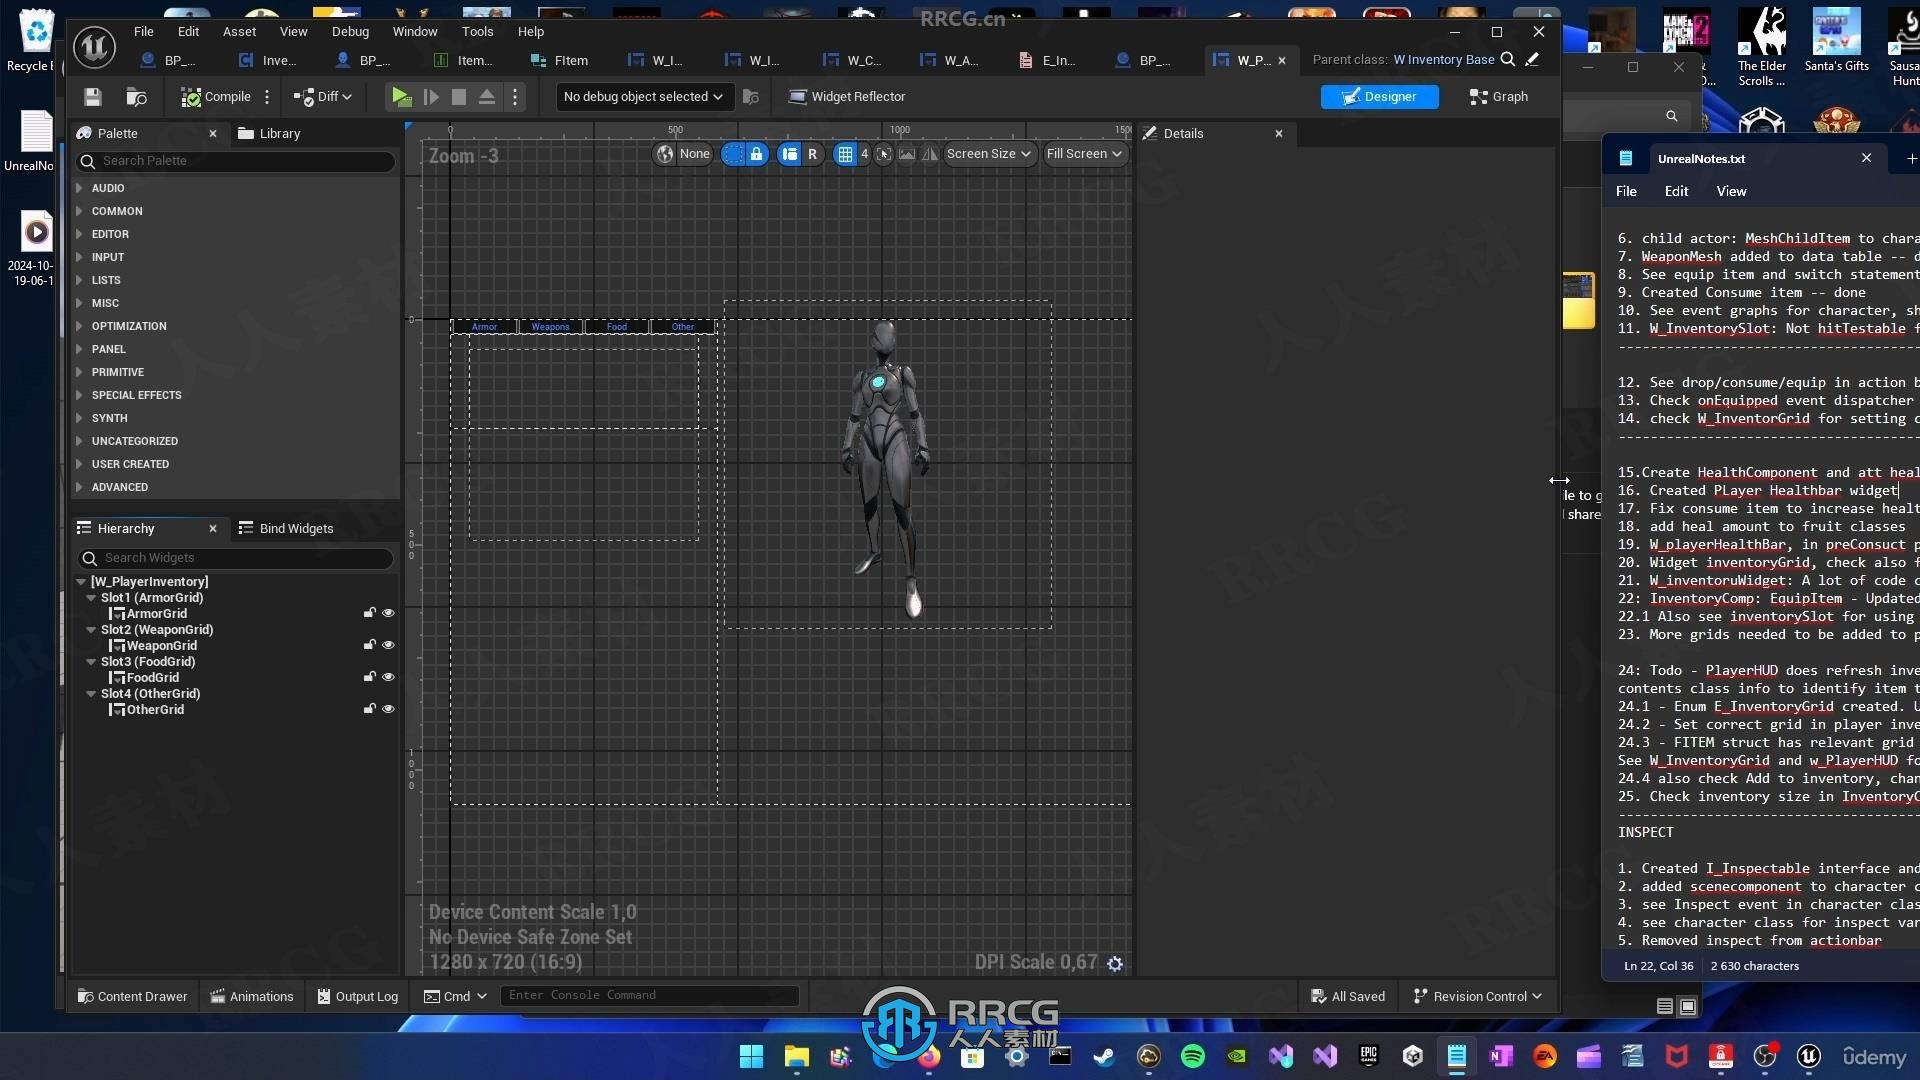Click Spotify icon in taskbar

pyautogui.click(x=1192, y=1056)
